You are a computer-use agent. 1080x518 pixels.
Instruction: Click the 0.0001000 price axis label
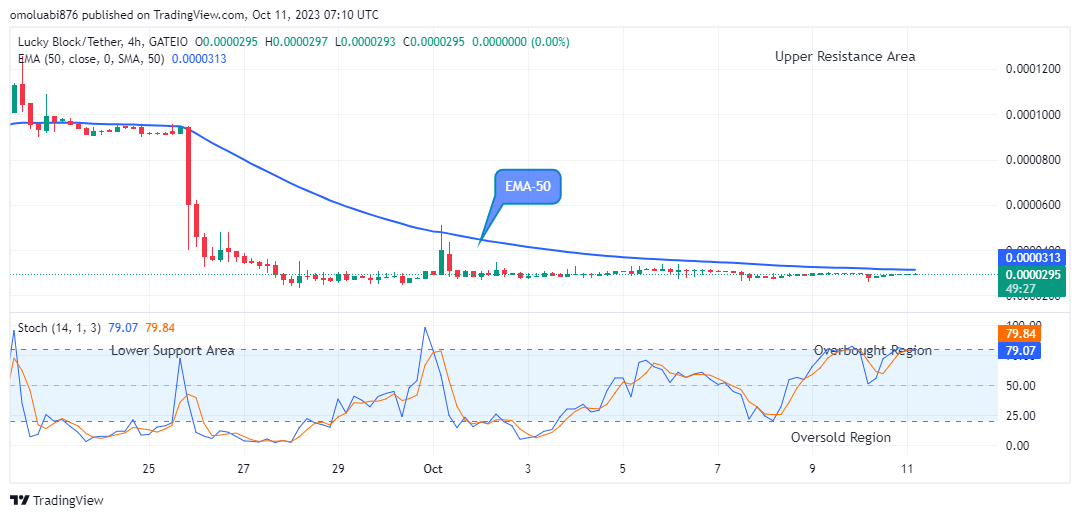[x=1033, y=115]
